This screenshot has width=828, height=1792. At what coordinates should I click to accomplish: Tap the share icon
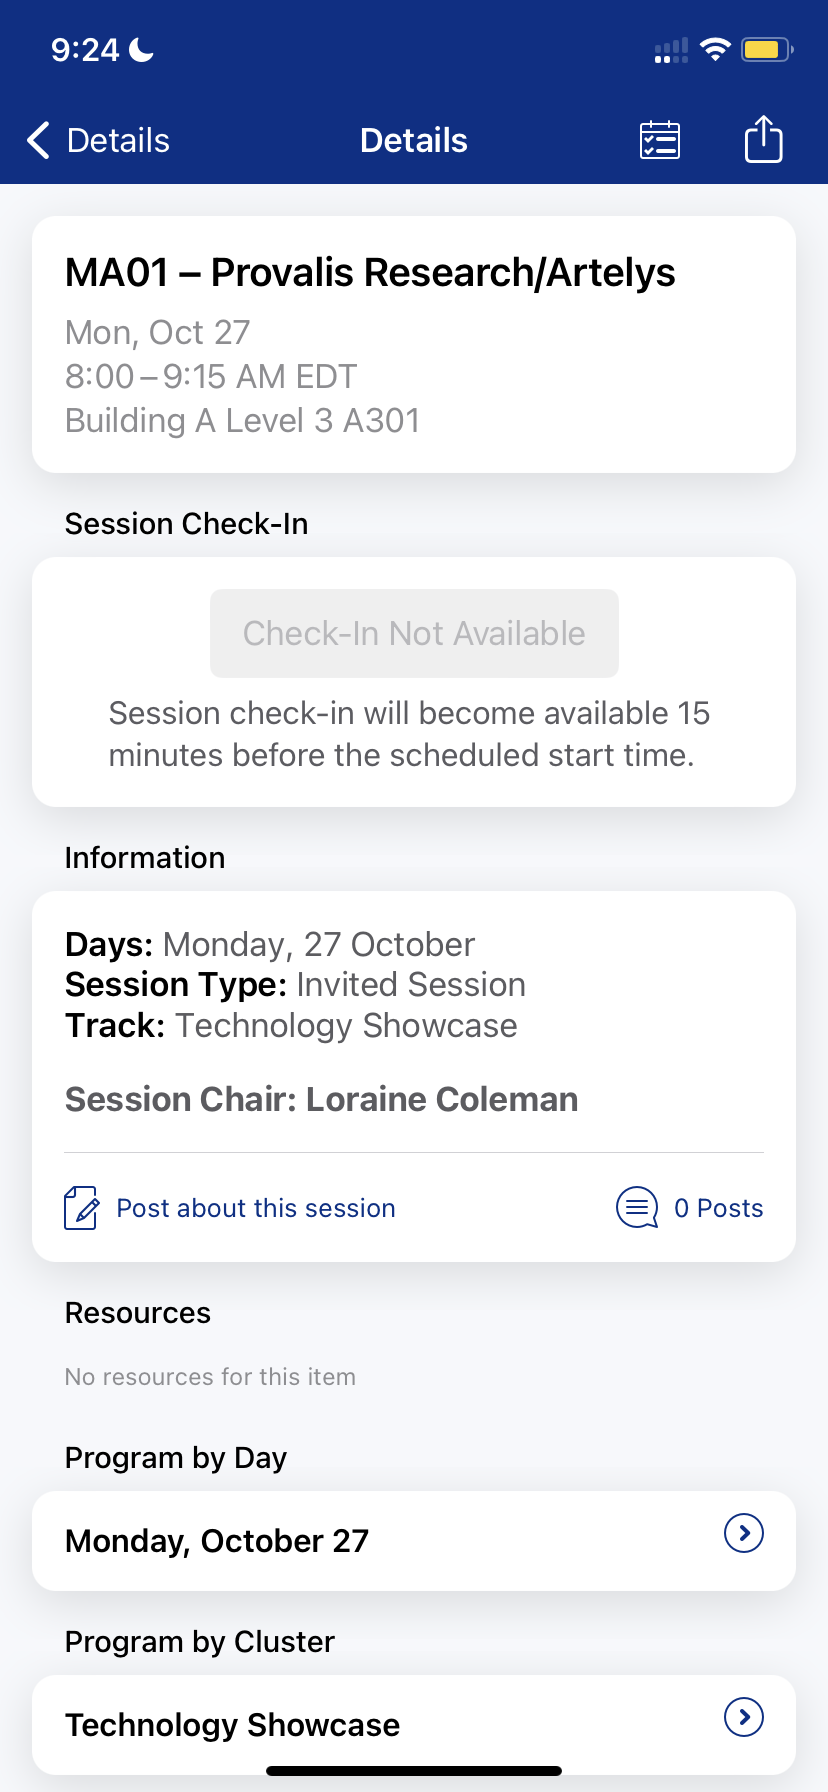[763, 139]
